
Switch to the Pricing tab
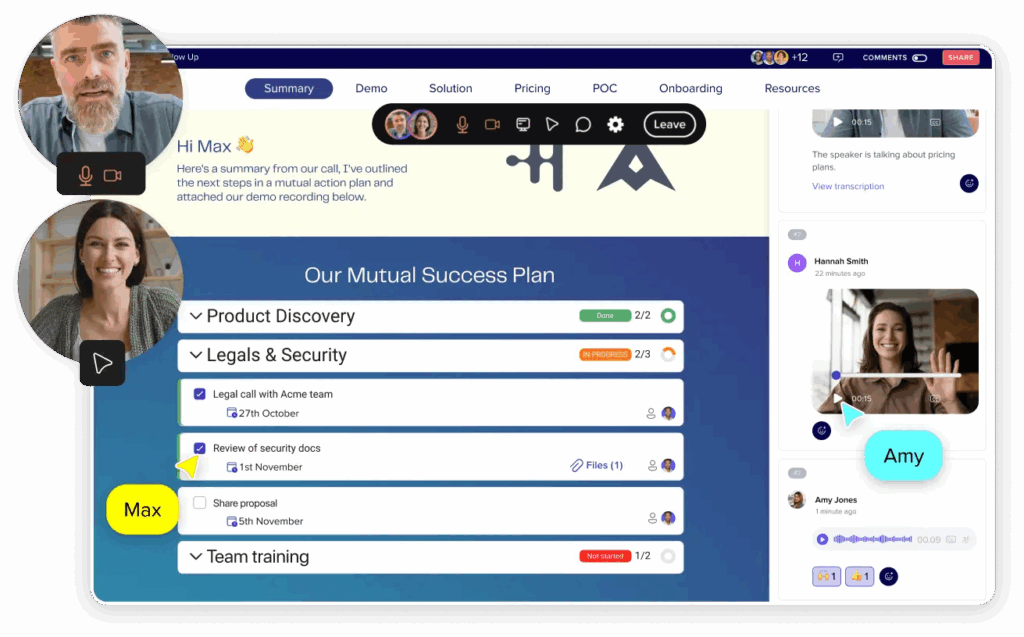point(532,88)
